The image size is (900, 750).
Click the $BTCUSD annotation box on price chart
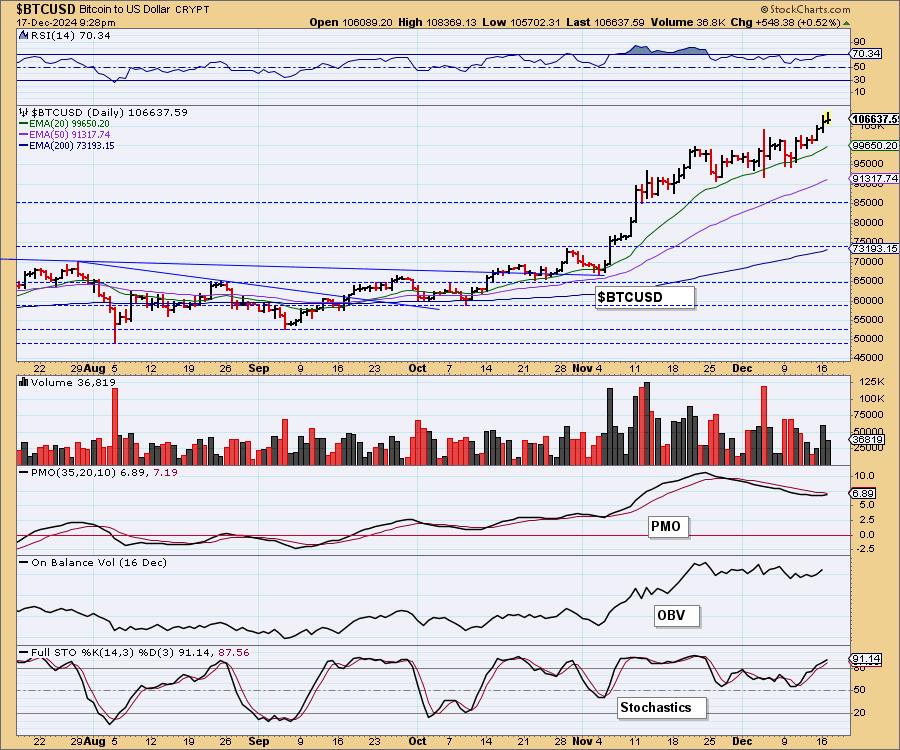pyautogui.click(x=645, y=297)
